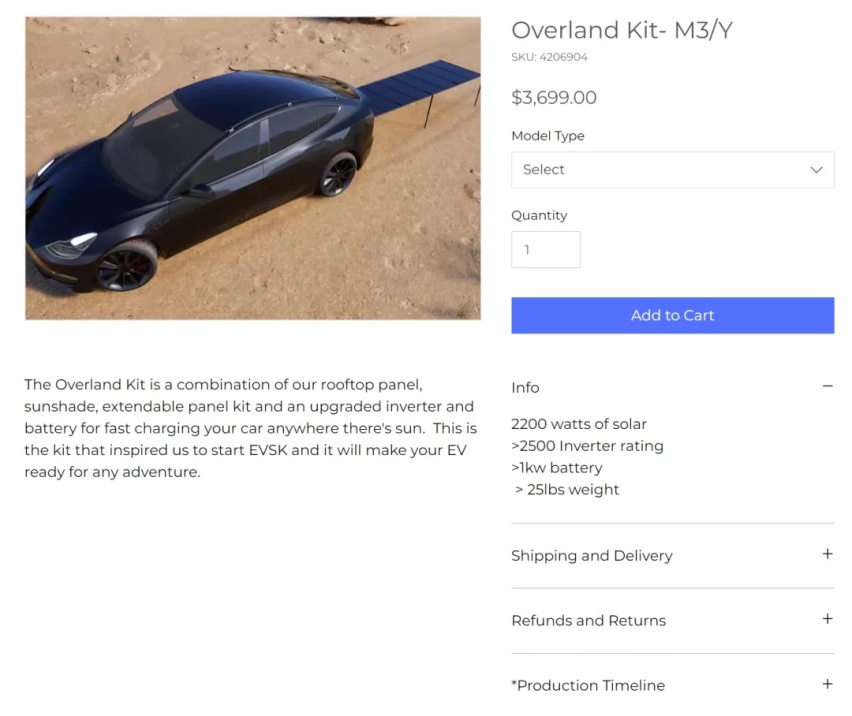Collapse the Info section minus icon
The image size is (852, 716).
[x=827, y=386]
